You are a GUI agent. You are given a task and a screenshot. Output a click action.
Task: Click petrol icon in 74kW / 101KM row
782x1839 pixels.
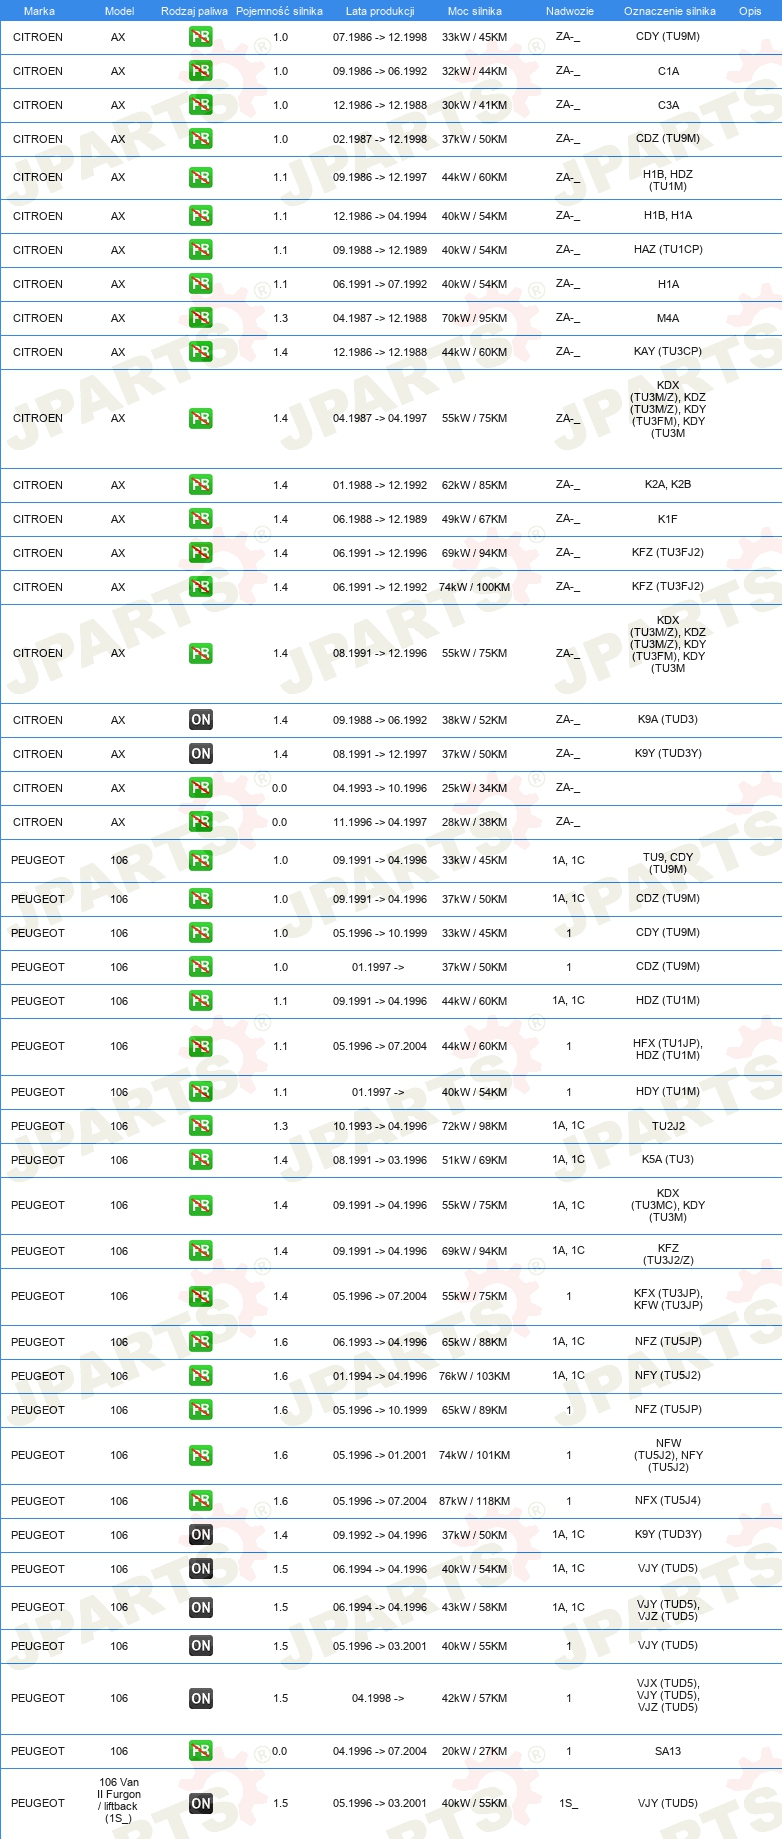201,1455
